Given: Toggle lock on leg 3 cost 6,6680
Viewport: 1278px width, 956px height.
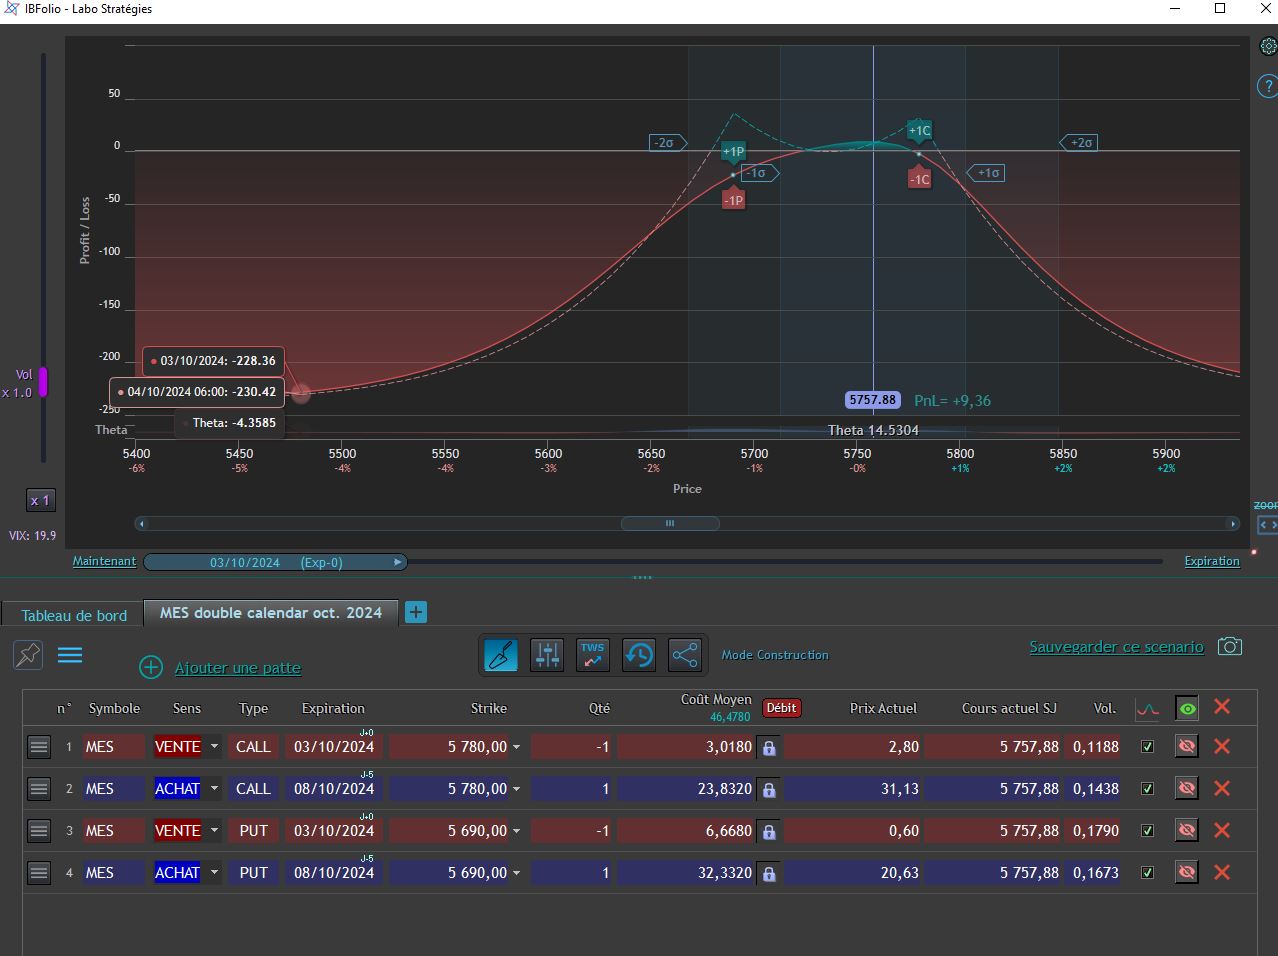Looking at the screenshot, I should click(769, 831).
